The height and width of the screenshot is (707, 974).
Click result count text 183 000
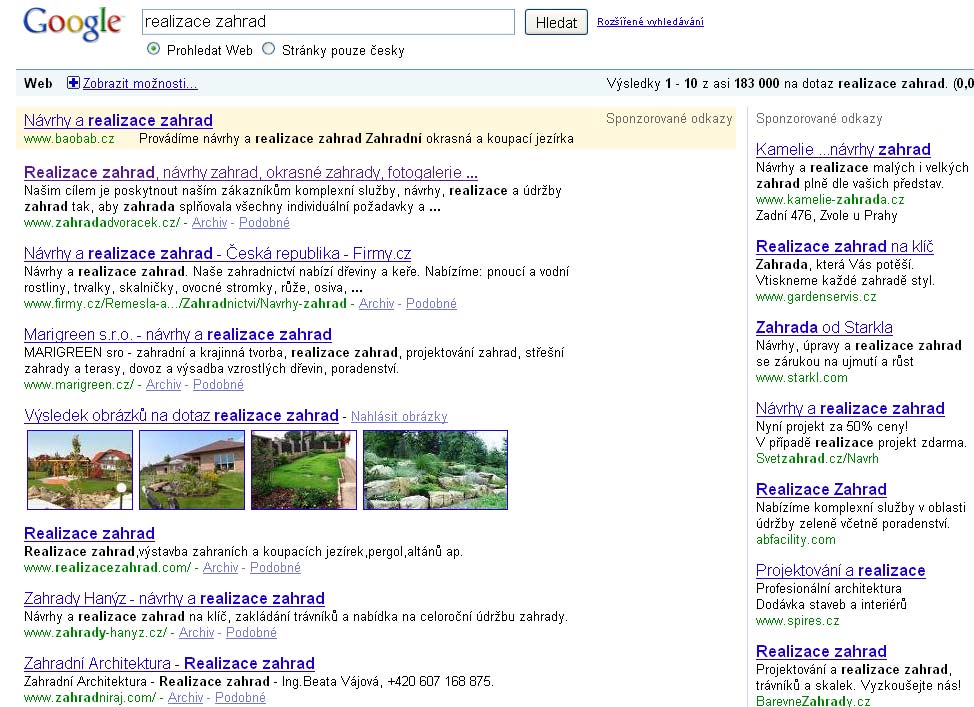point(757,83)
